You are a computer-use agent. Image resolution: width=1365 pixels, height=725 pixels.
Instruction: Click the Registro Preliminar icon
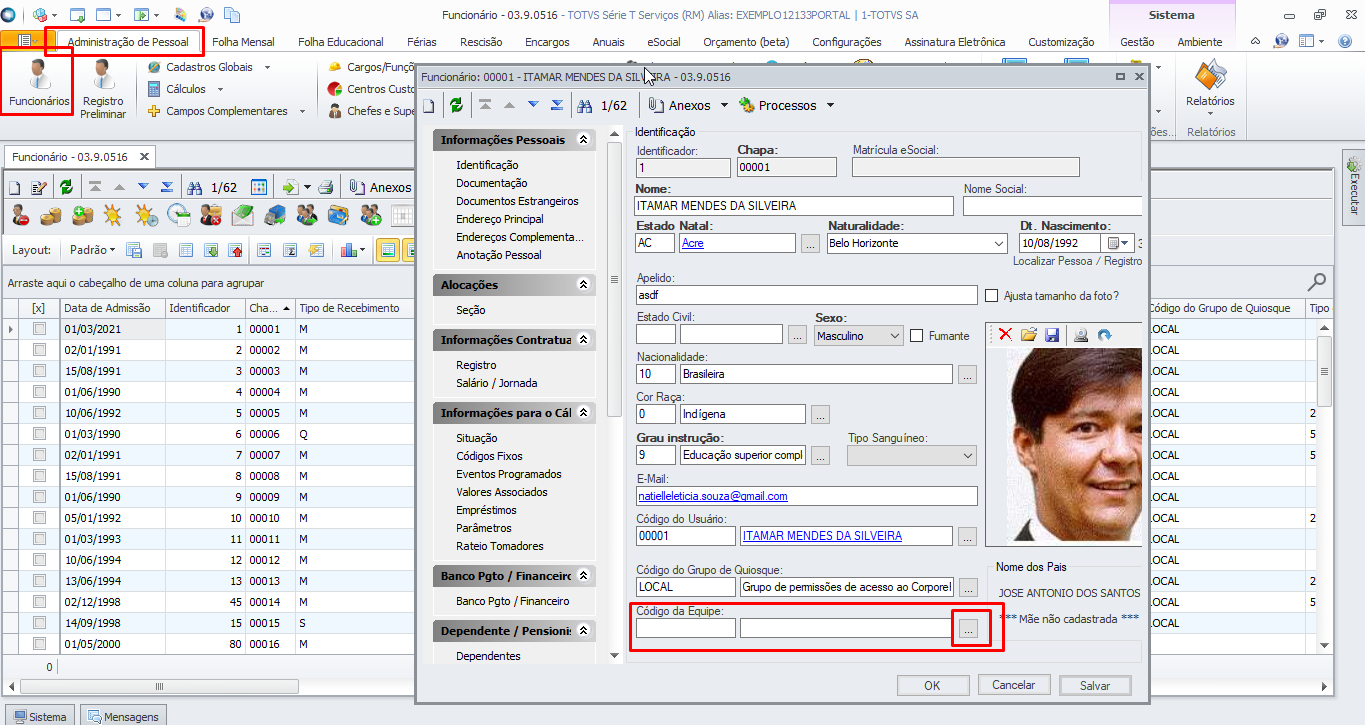pyautogui.click(x=102, y=82)
